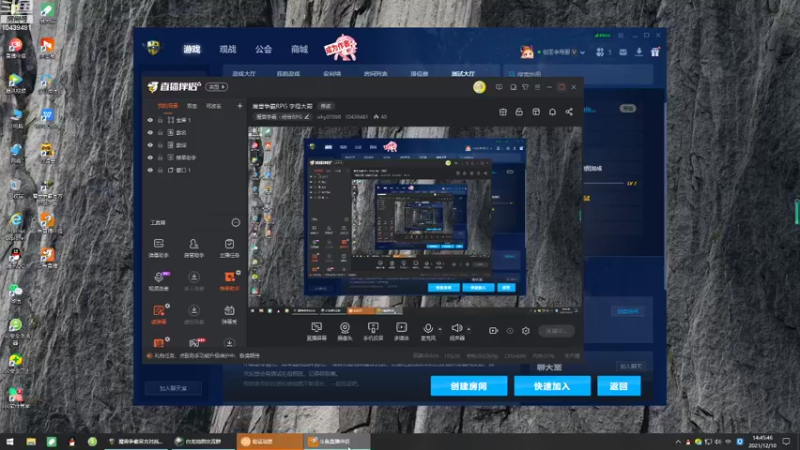Expand the account name dropdown arrow
The image size is (800, 450).
(582, 52)
